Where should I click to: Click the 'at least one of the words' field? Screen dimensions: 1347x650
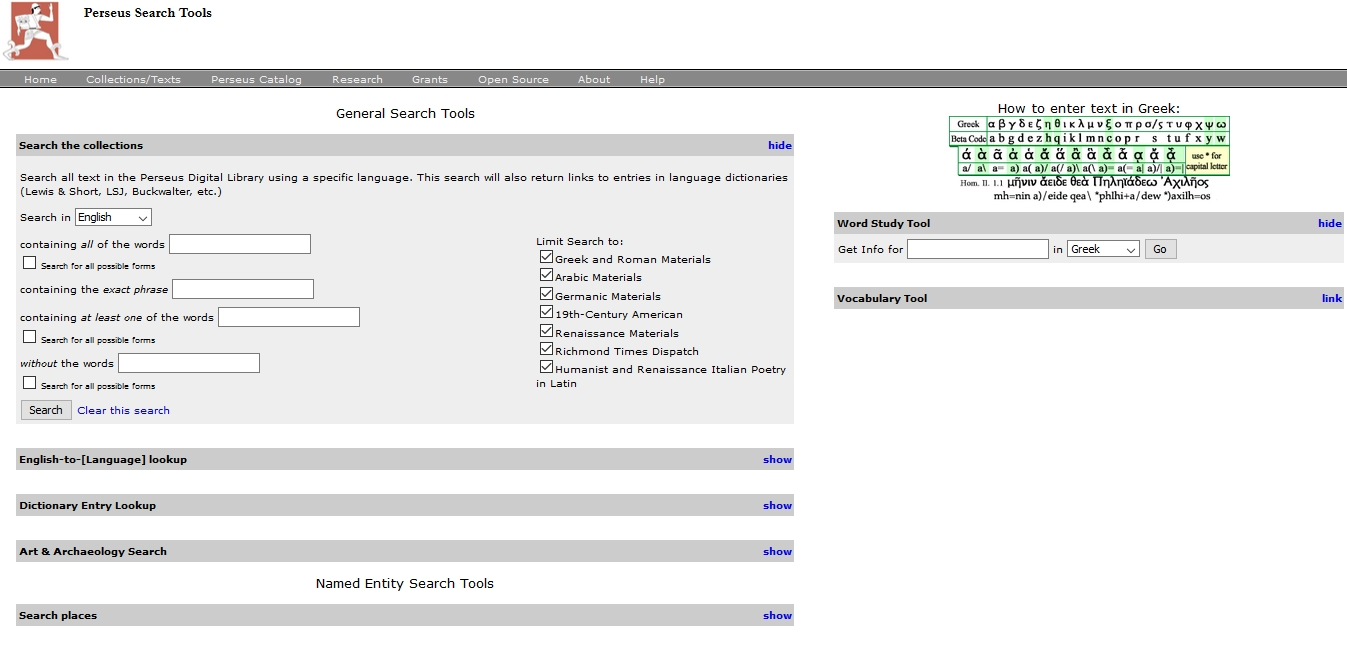289,317
